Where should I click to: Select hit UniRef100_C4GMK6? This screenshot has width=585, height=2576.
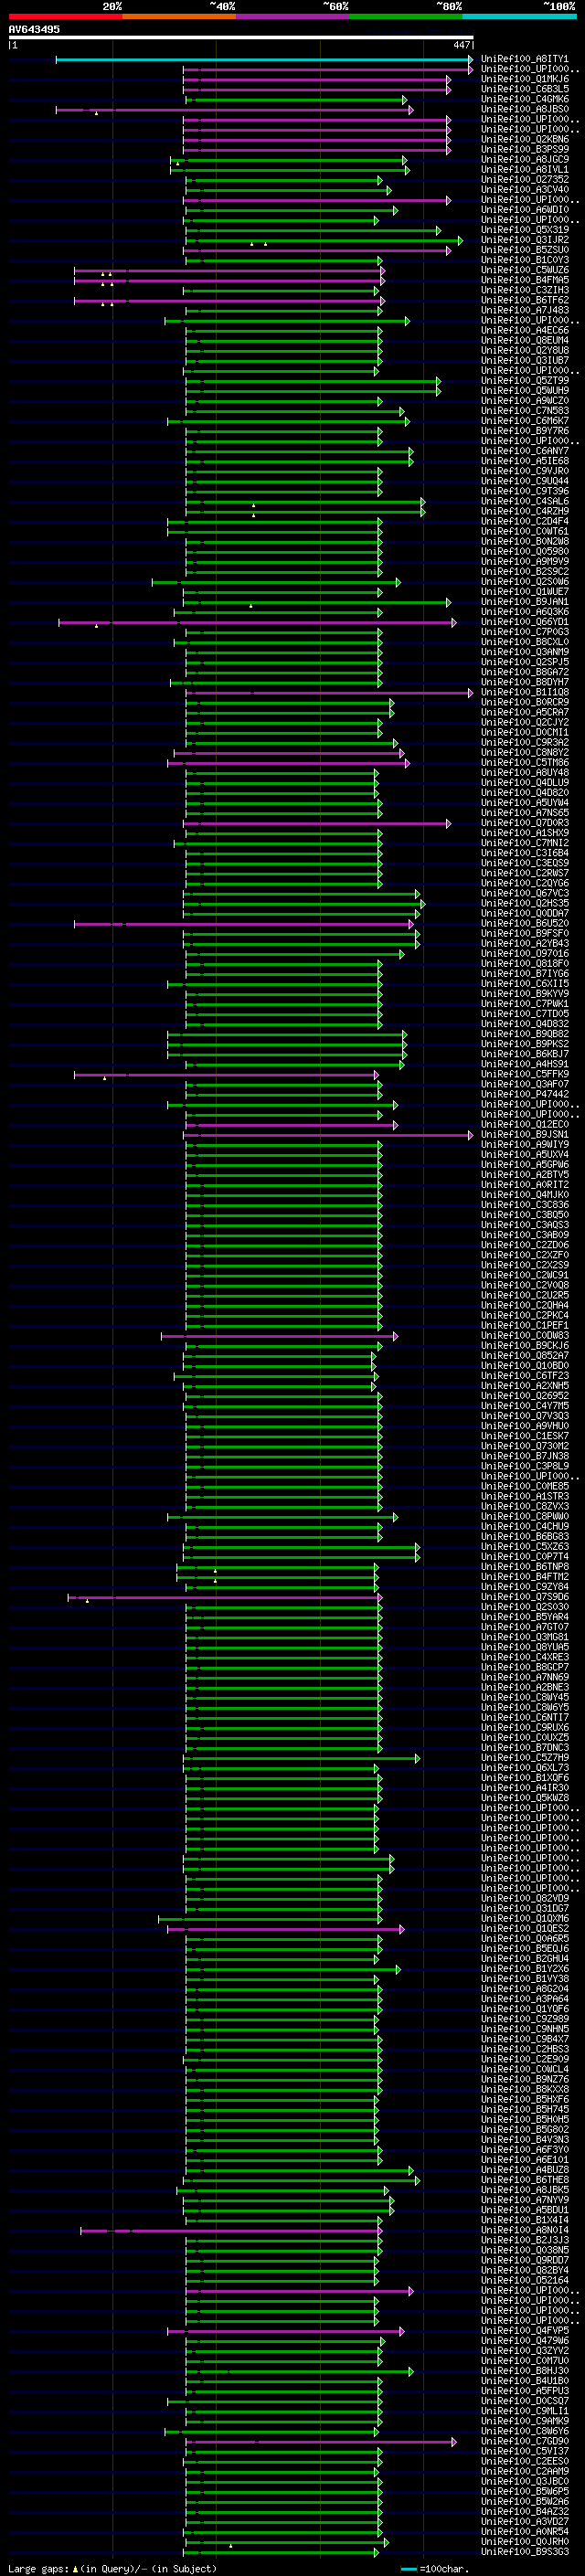pyautogui.click(x=525, y=100)
